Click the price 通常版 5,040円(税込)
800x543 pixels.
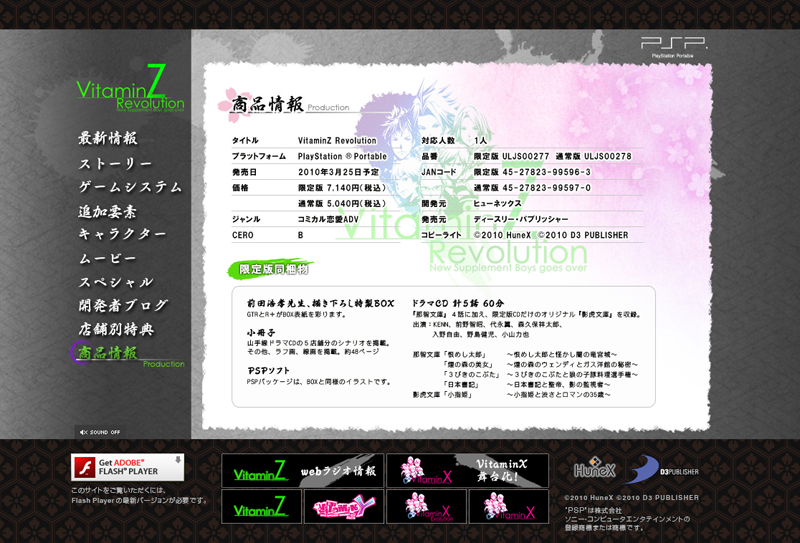tap(342, 204)
